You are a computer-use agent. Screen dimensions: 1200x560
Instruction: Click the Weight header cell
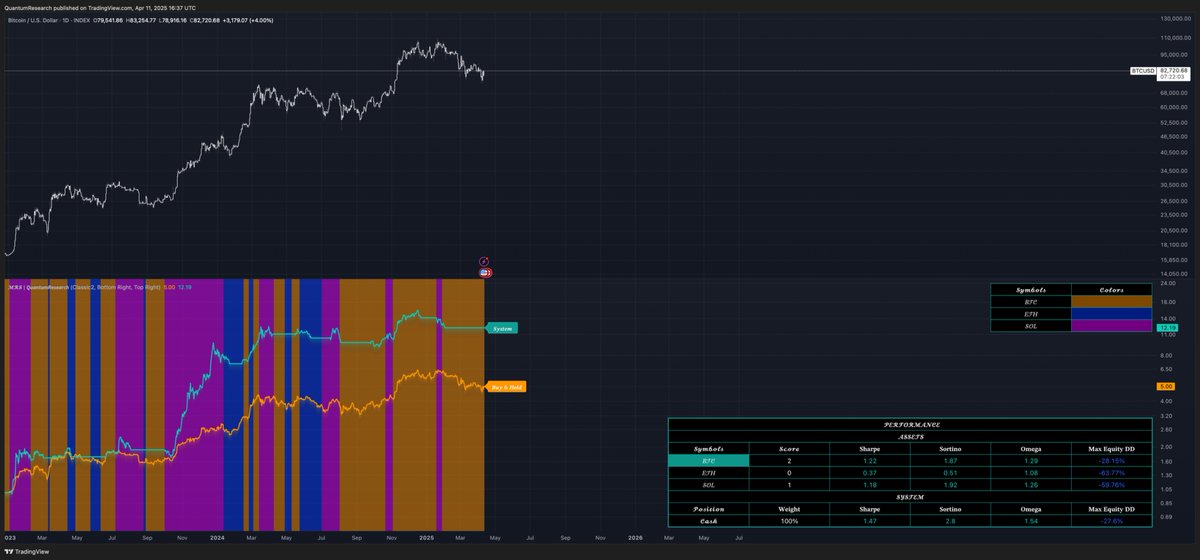click(788, 509)
